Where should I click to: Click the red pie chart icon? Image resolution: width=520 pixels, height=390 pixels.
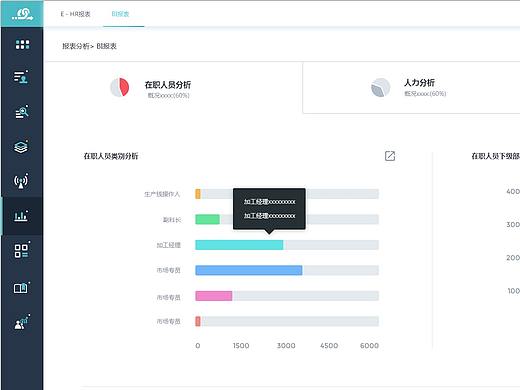pos(119,87)
